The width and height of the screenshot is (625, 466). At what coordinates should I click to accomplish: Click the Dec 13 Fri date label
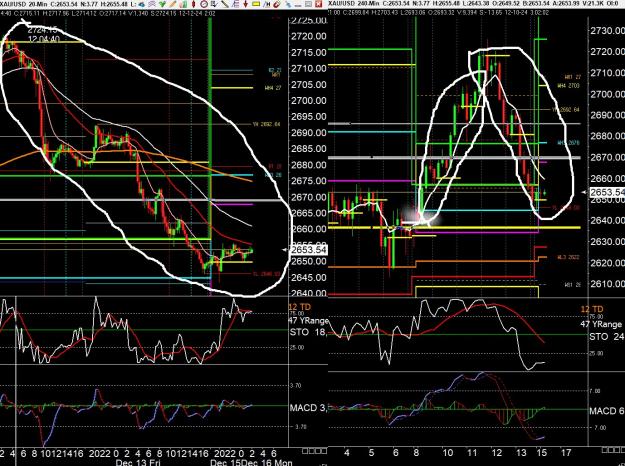click(x=138, y=462)
